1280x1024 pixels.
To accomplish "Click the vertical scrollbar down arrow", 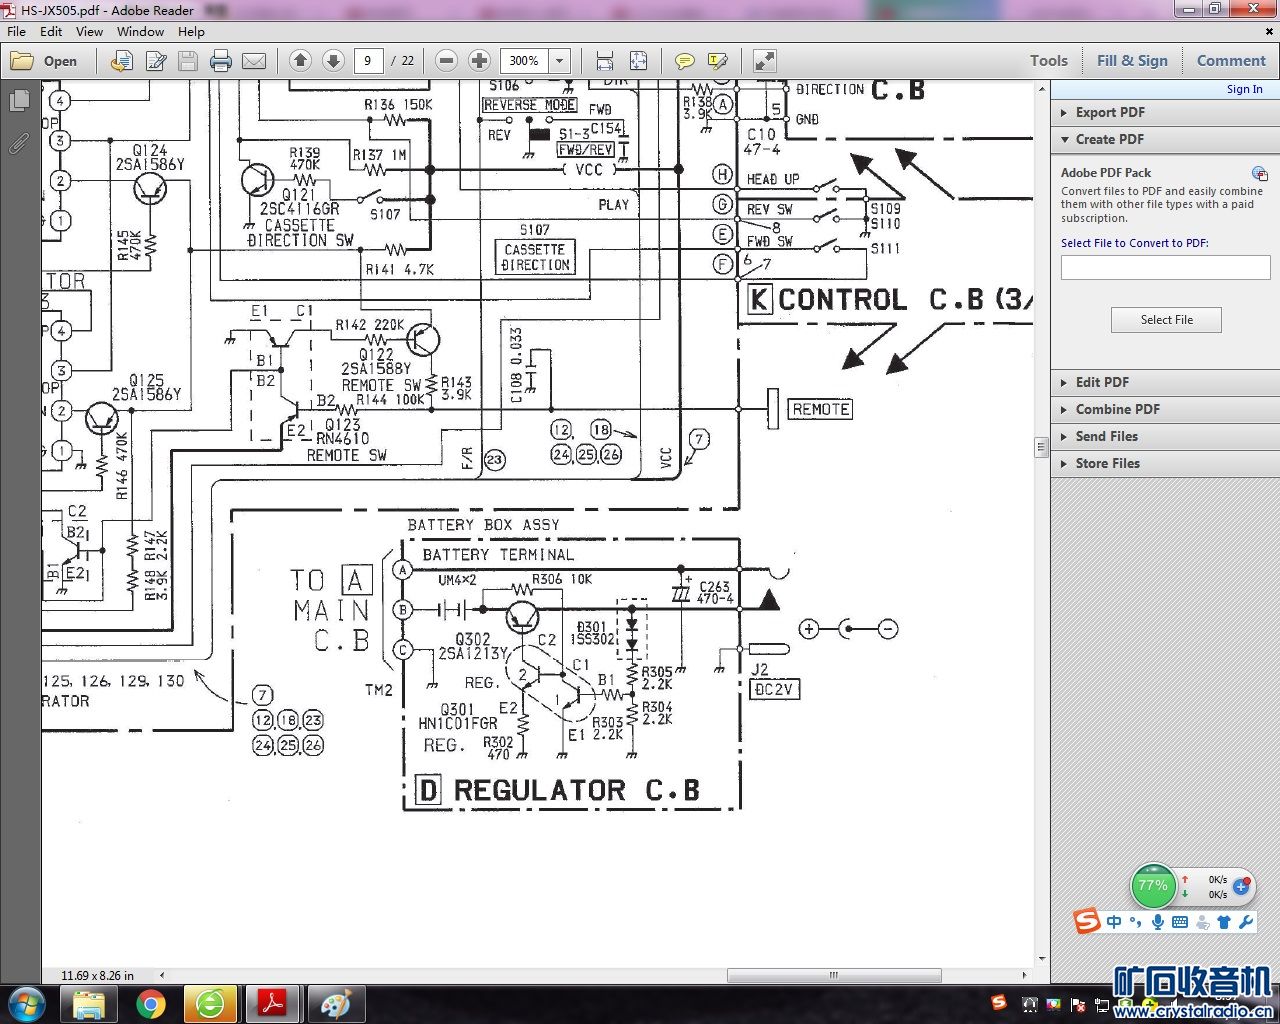I will click(x=1041, y=959).
